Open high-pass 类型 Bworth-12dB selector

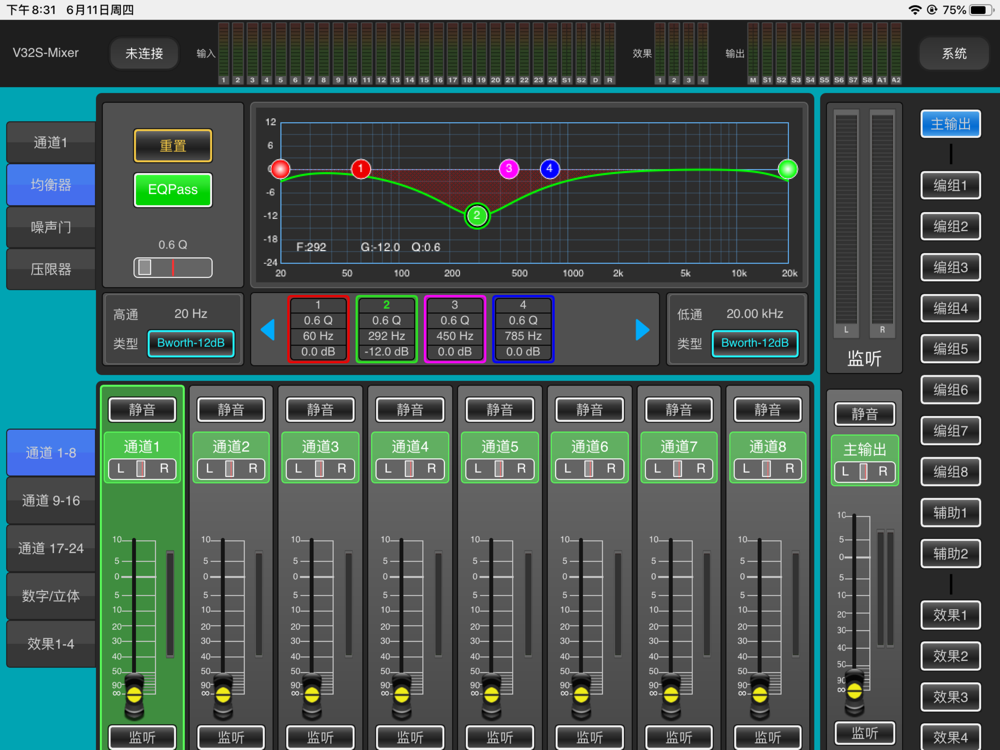[x=191, y=343]
